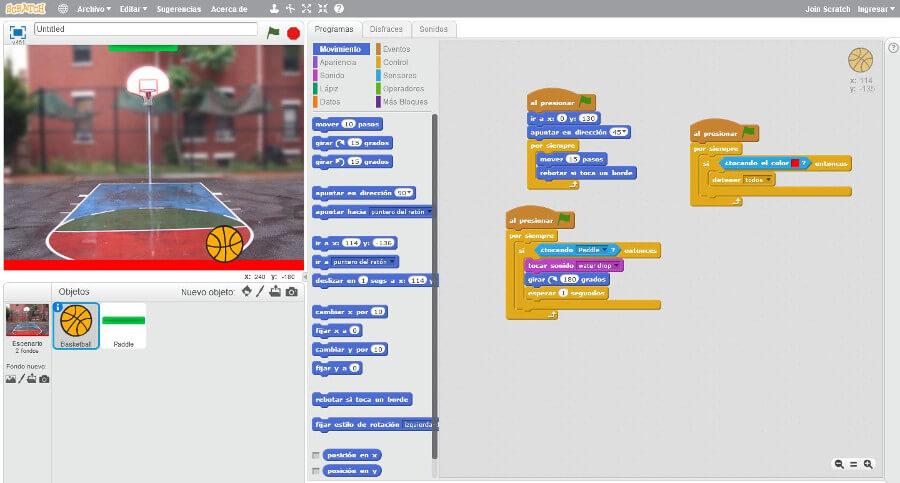Screen dimensions: 900x483
Task: Select the Control block category
Action: coord(395,62)
